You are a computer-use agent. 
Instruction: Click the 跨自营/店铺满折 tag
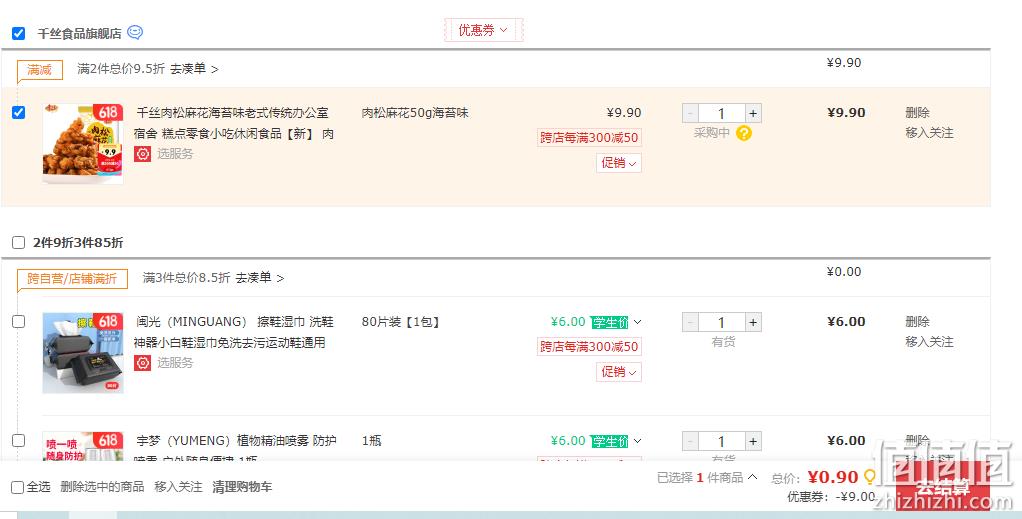(x=72, y=279)
